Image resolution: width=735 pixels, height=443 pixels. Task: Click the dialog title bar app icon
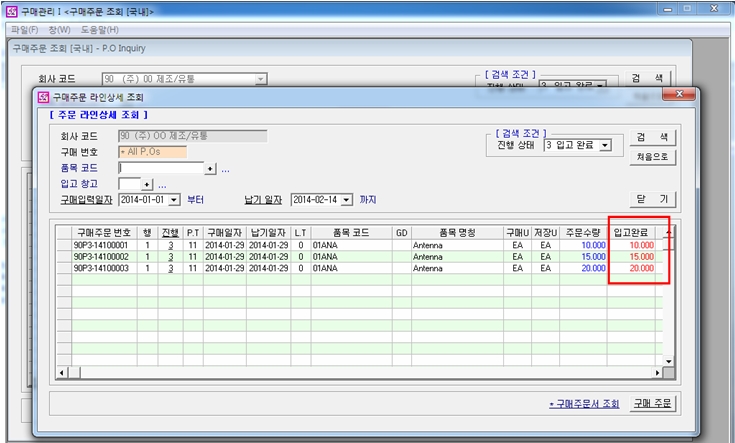click(44, 97)
